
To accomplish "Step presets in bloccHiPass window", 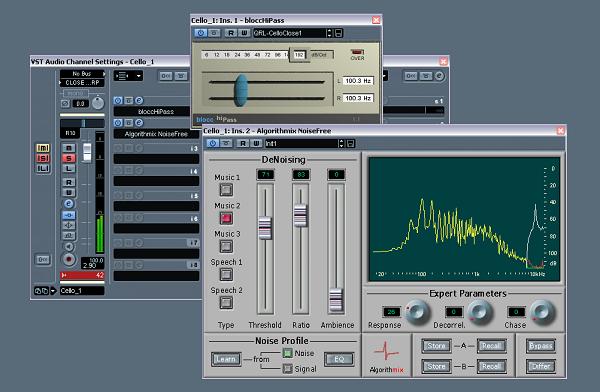I will pos(329,33).
